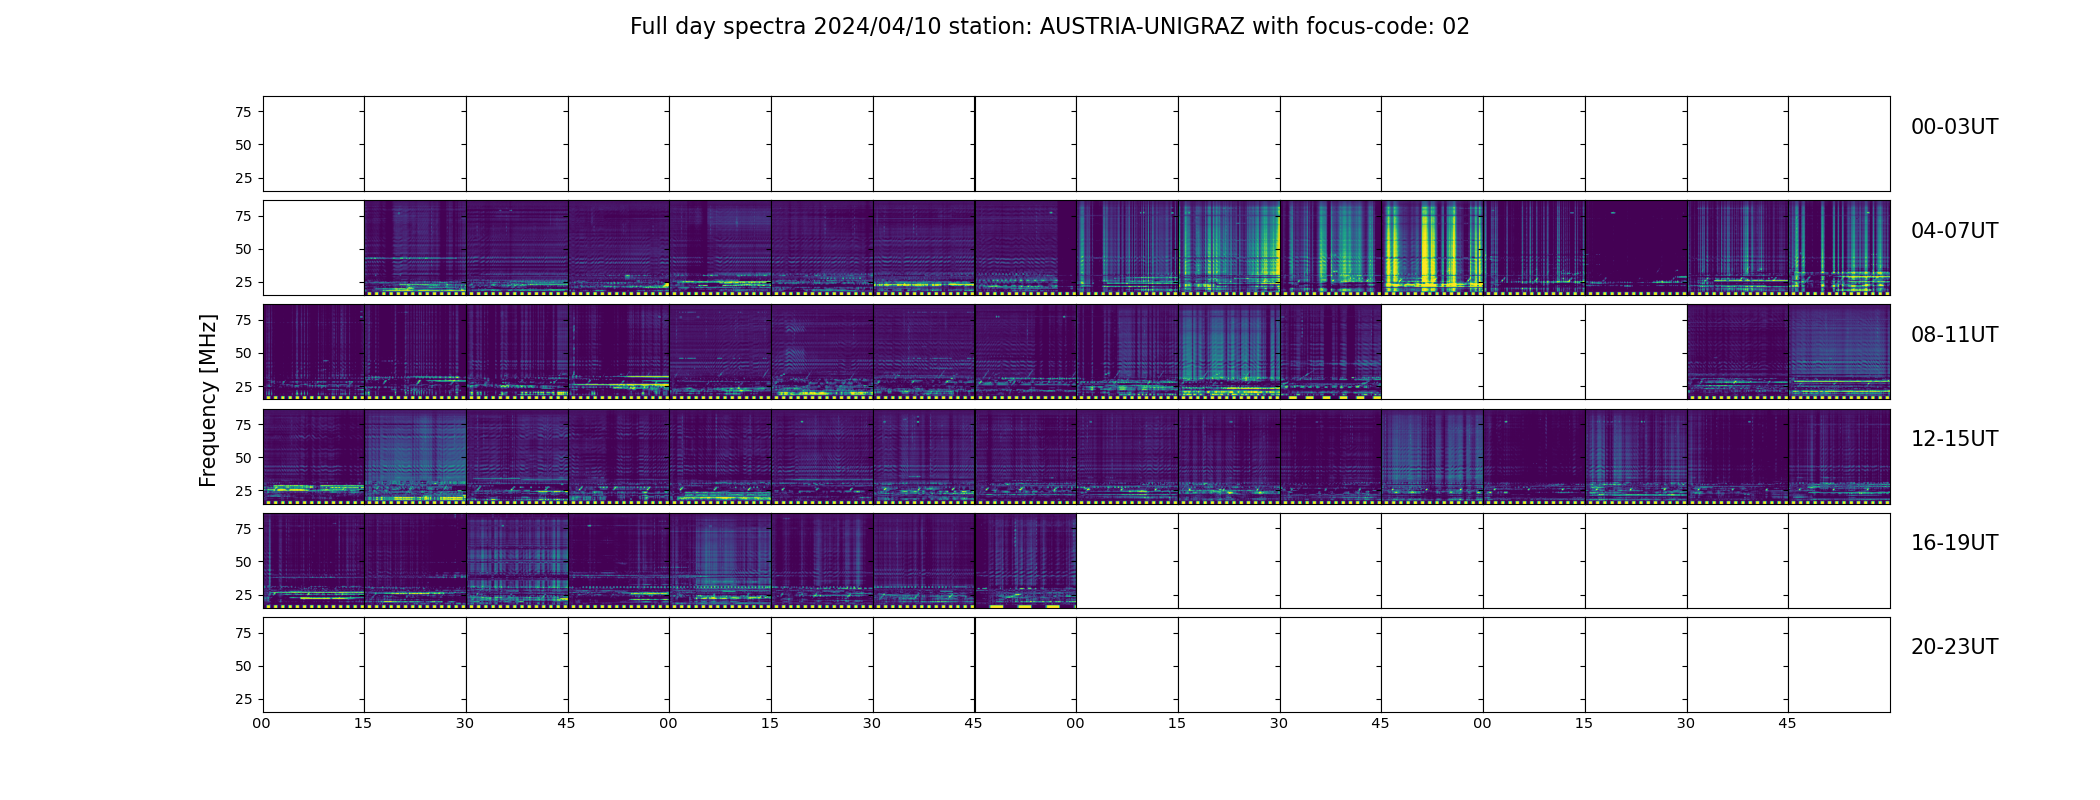Open the 08:00 spectrogram panel in 08-11UT row
Image resolution: width=2100 pixels, height=800 pixels.
[x=313, y=352]
